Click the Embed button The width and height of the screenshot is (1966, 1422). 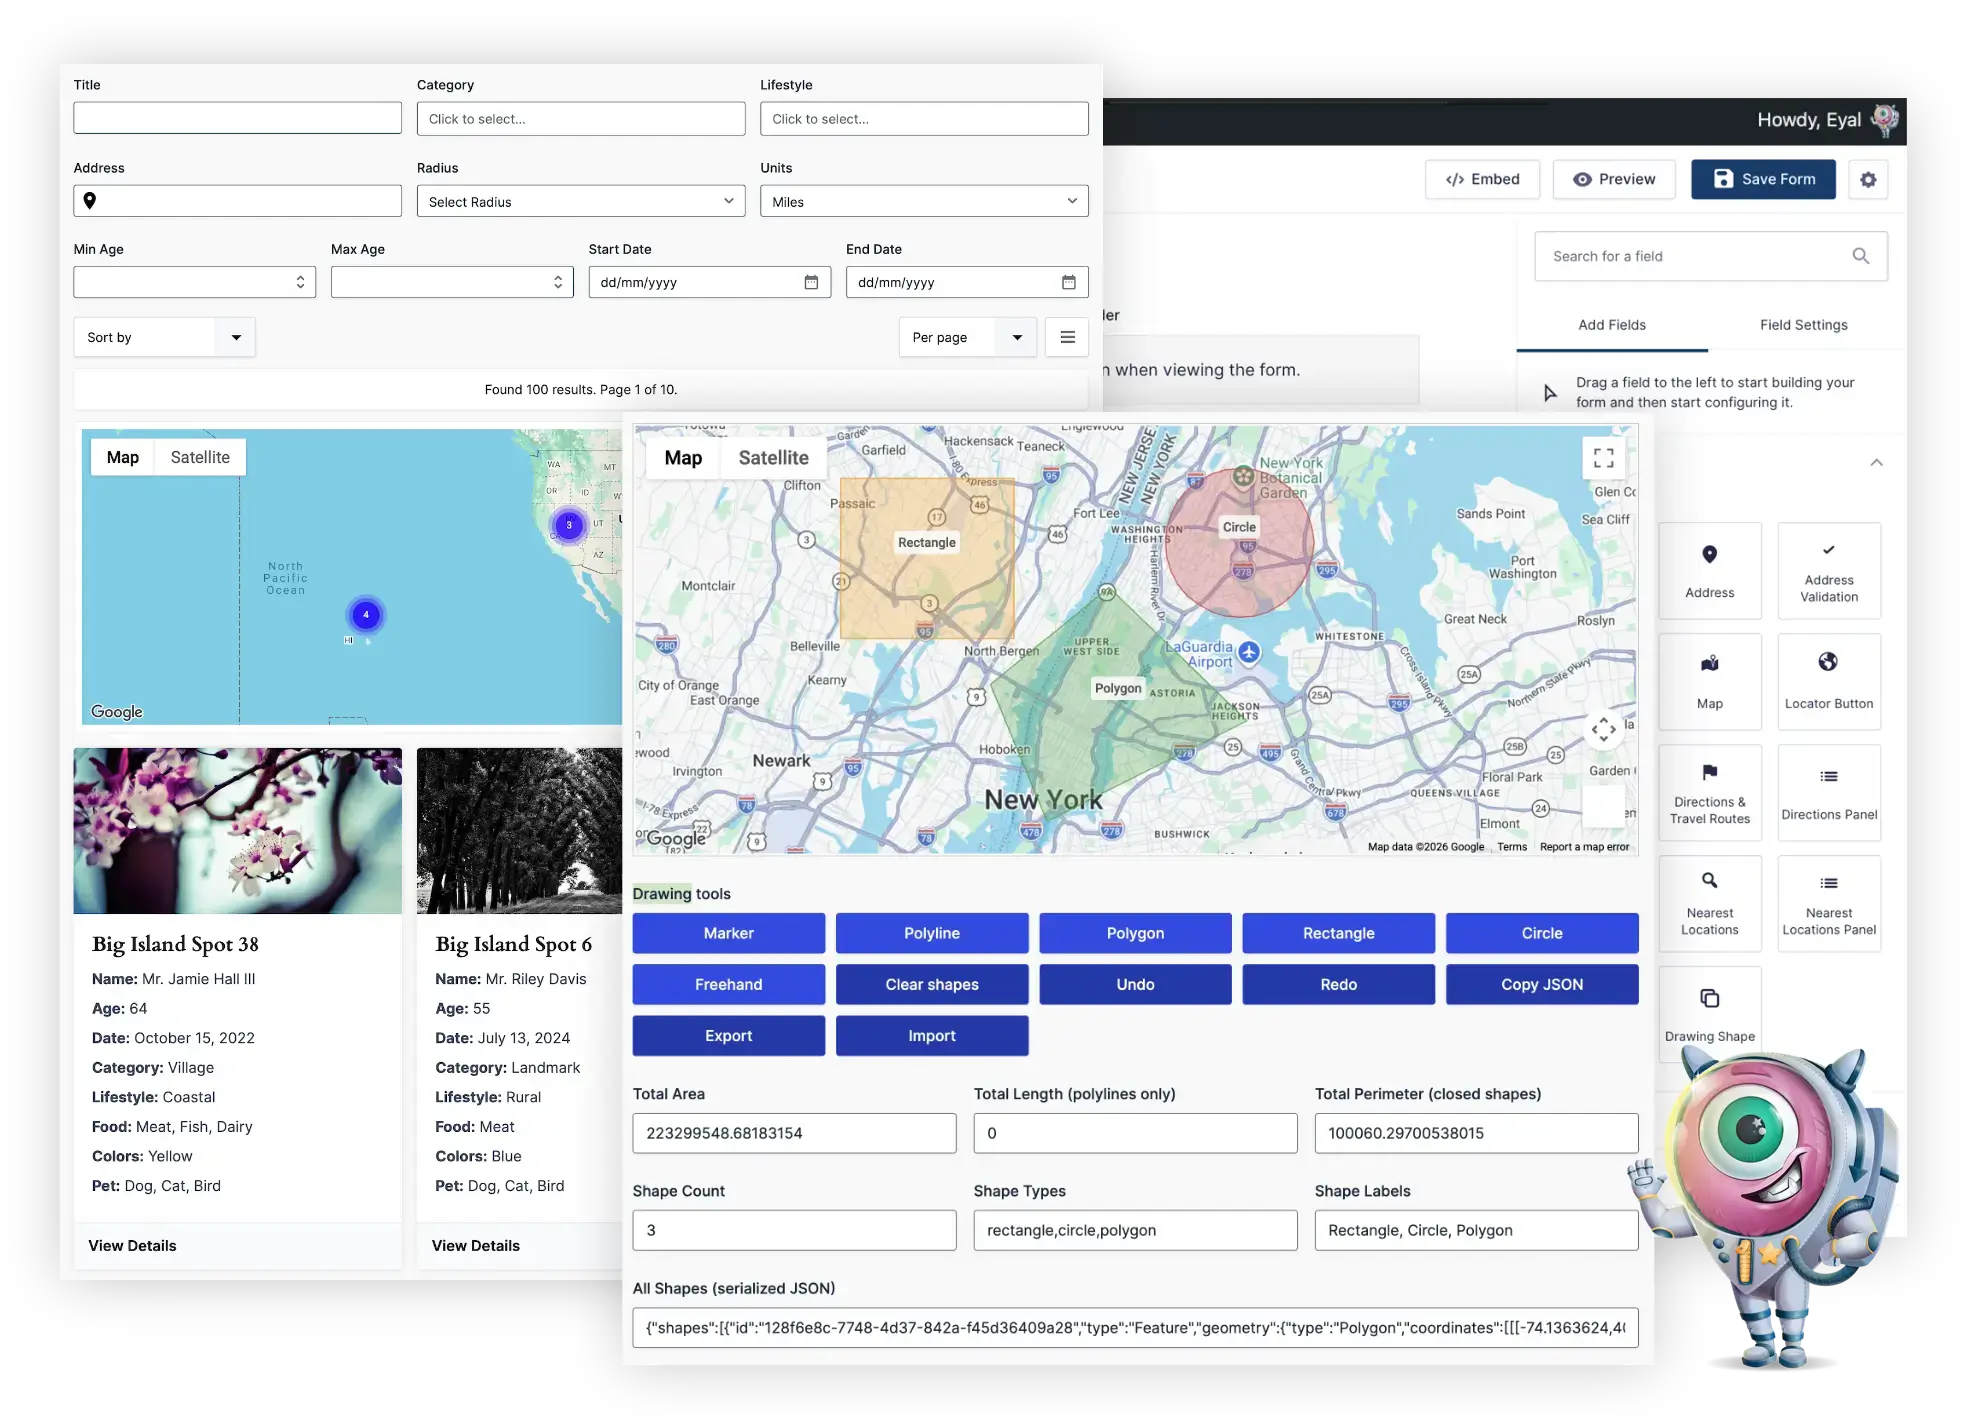pyautogui.click(x=1482, y=179)
